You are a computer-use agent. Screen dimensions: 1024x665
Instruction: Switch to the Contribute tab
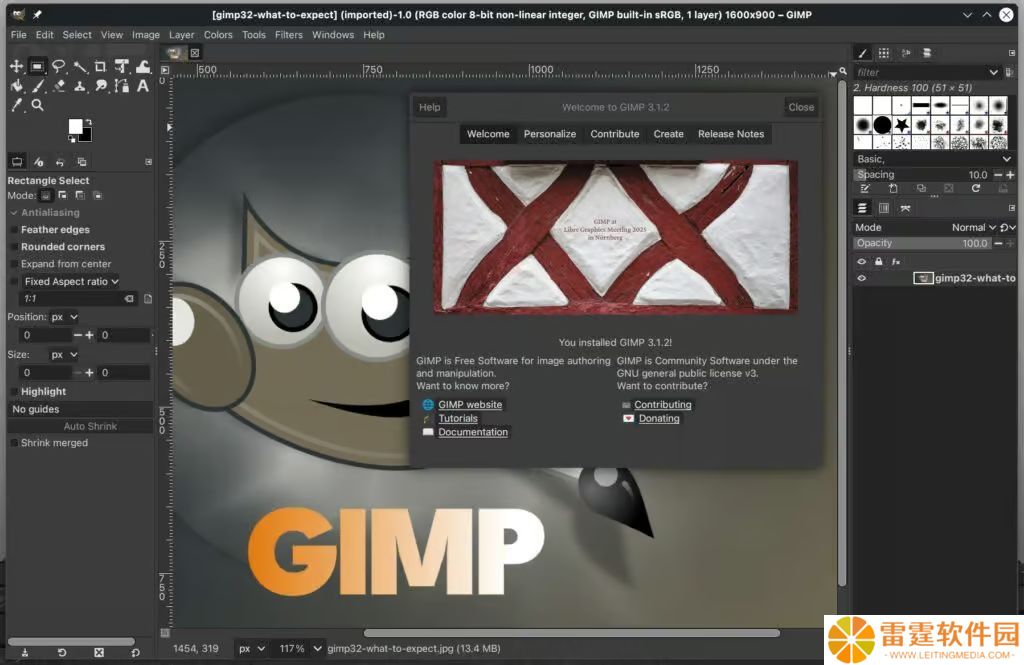[x=615, y=134]
